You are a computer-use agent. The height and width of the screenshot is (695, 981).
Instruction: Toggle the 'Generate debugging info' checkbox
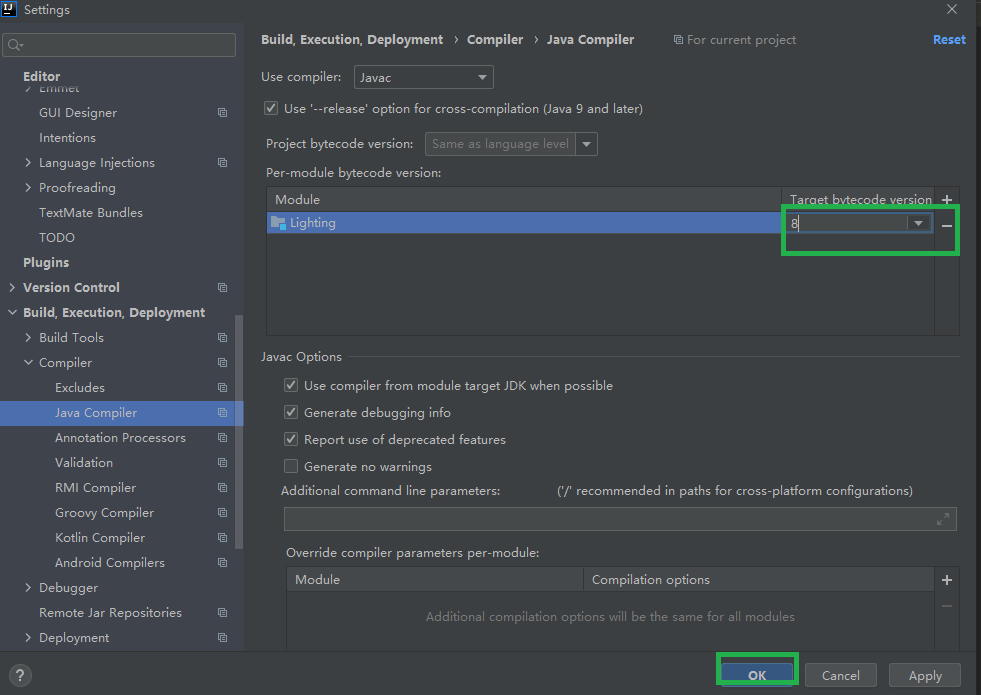pyautogui.click(x=291, y=412)
